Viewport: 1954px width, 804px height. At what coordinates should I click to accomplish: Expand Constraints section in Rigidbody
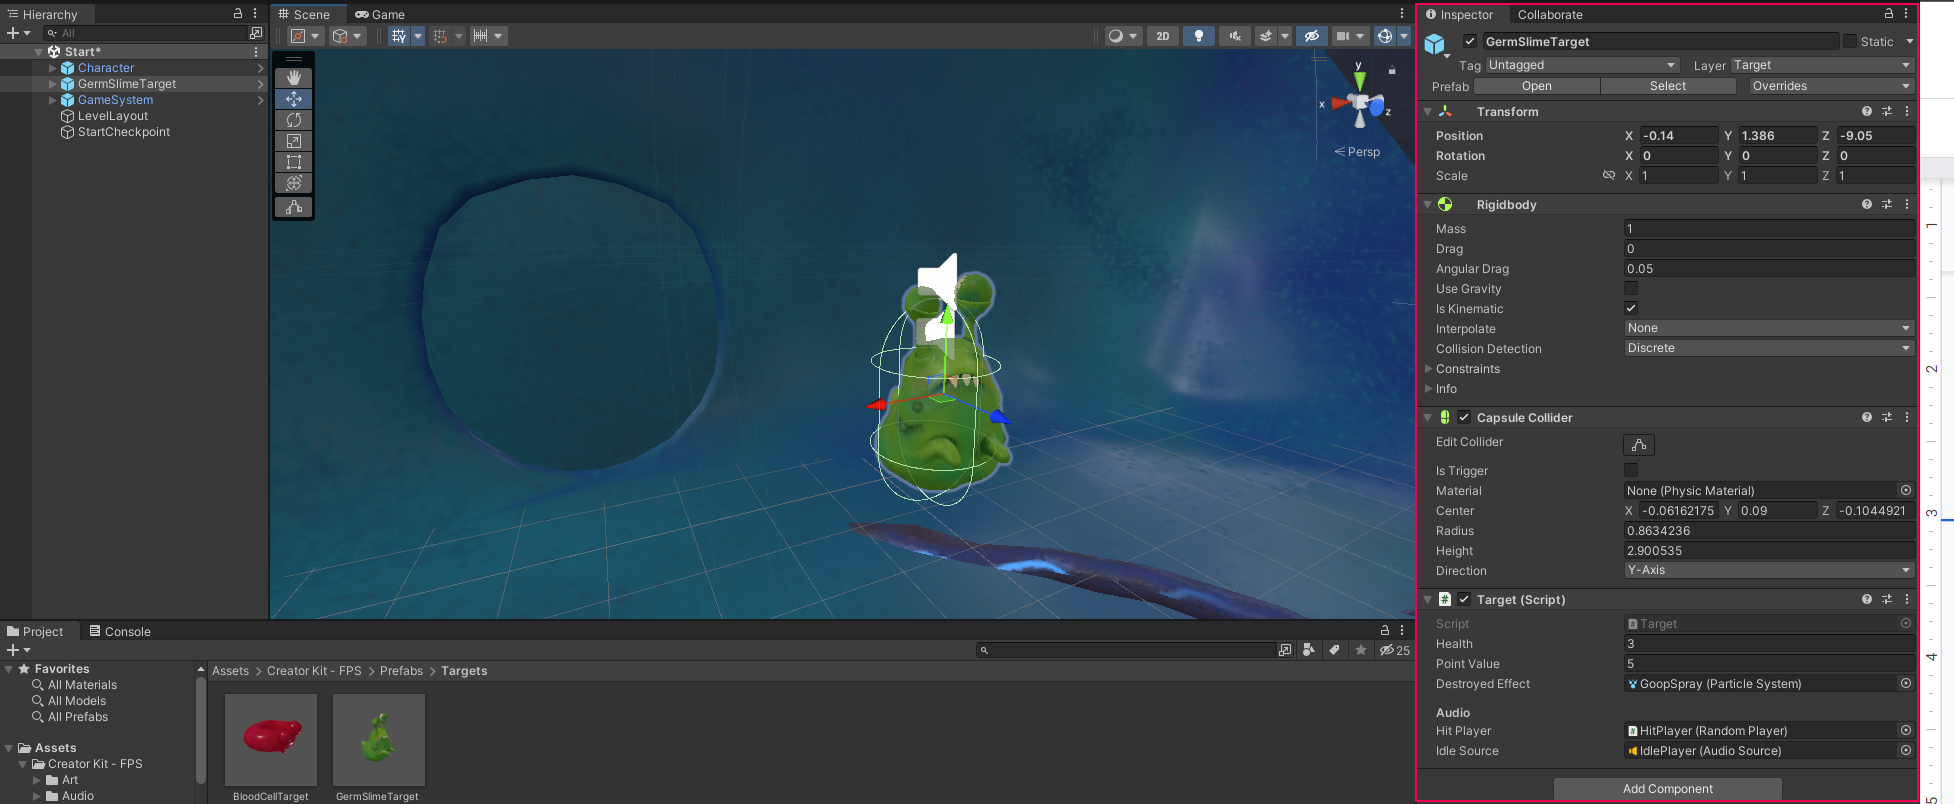(x=1429, y=369)
